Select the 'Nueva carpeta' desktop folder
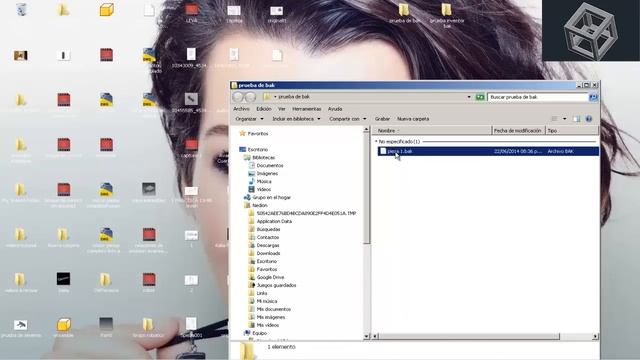 (63, 235)
